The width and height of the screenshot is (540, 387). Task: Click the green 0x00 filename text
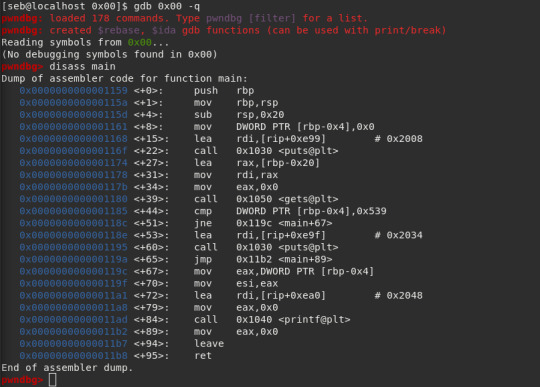coord(139,43)
